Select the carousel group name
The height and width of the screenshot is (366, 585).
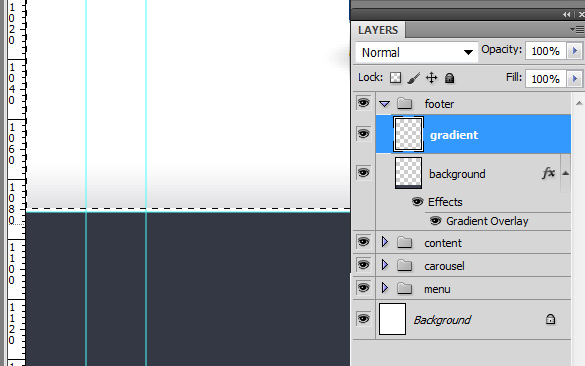pyautogui.click(x=444, y=266)
